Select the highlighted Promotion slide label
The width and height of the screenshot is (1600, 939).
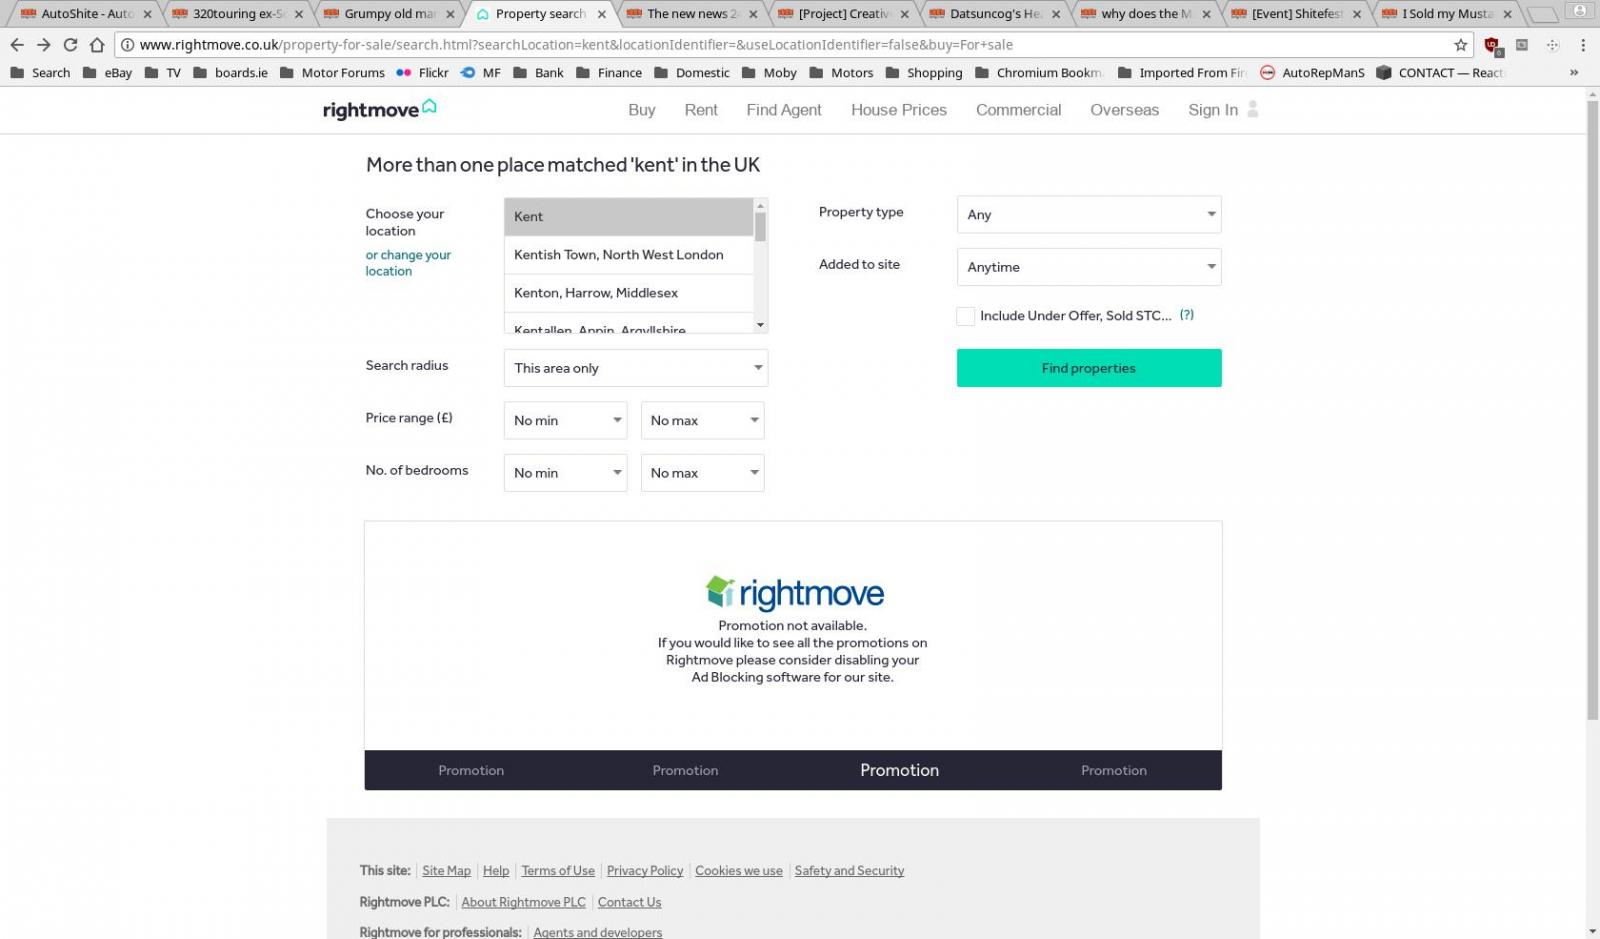coord(899,770)
